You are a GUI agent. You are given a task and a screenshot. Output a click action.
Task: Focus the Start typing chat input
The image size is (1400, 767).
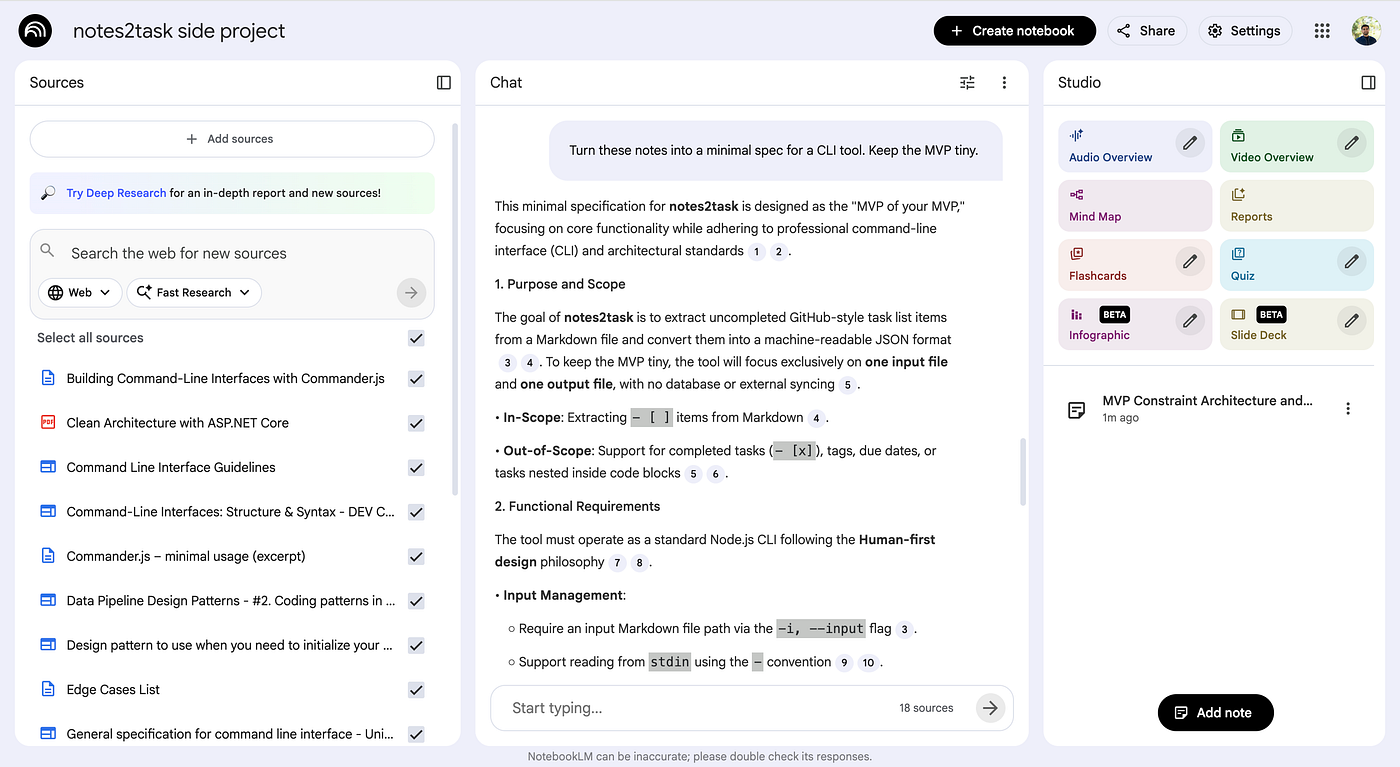(x=700, y=708)
